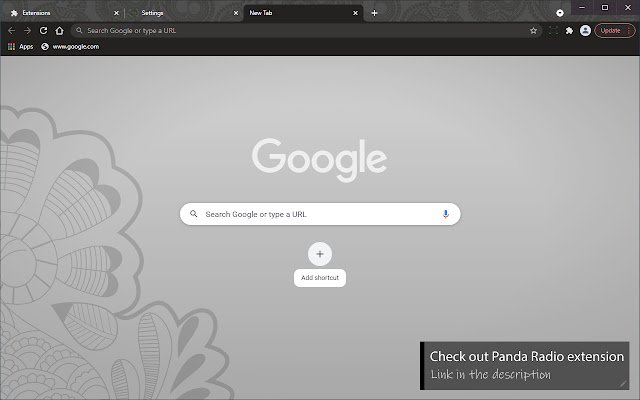
Task: Select the New Tab tab
Action: click(303, 13)
